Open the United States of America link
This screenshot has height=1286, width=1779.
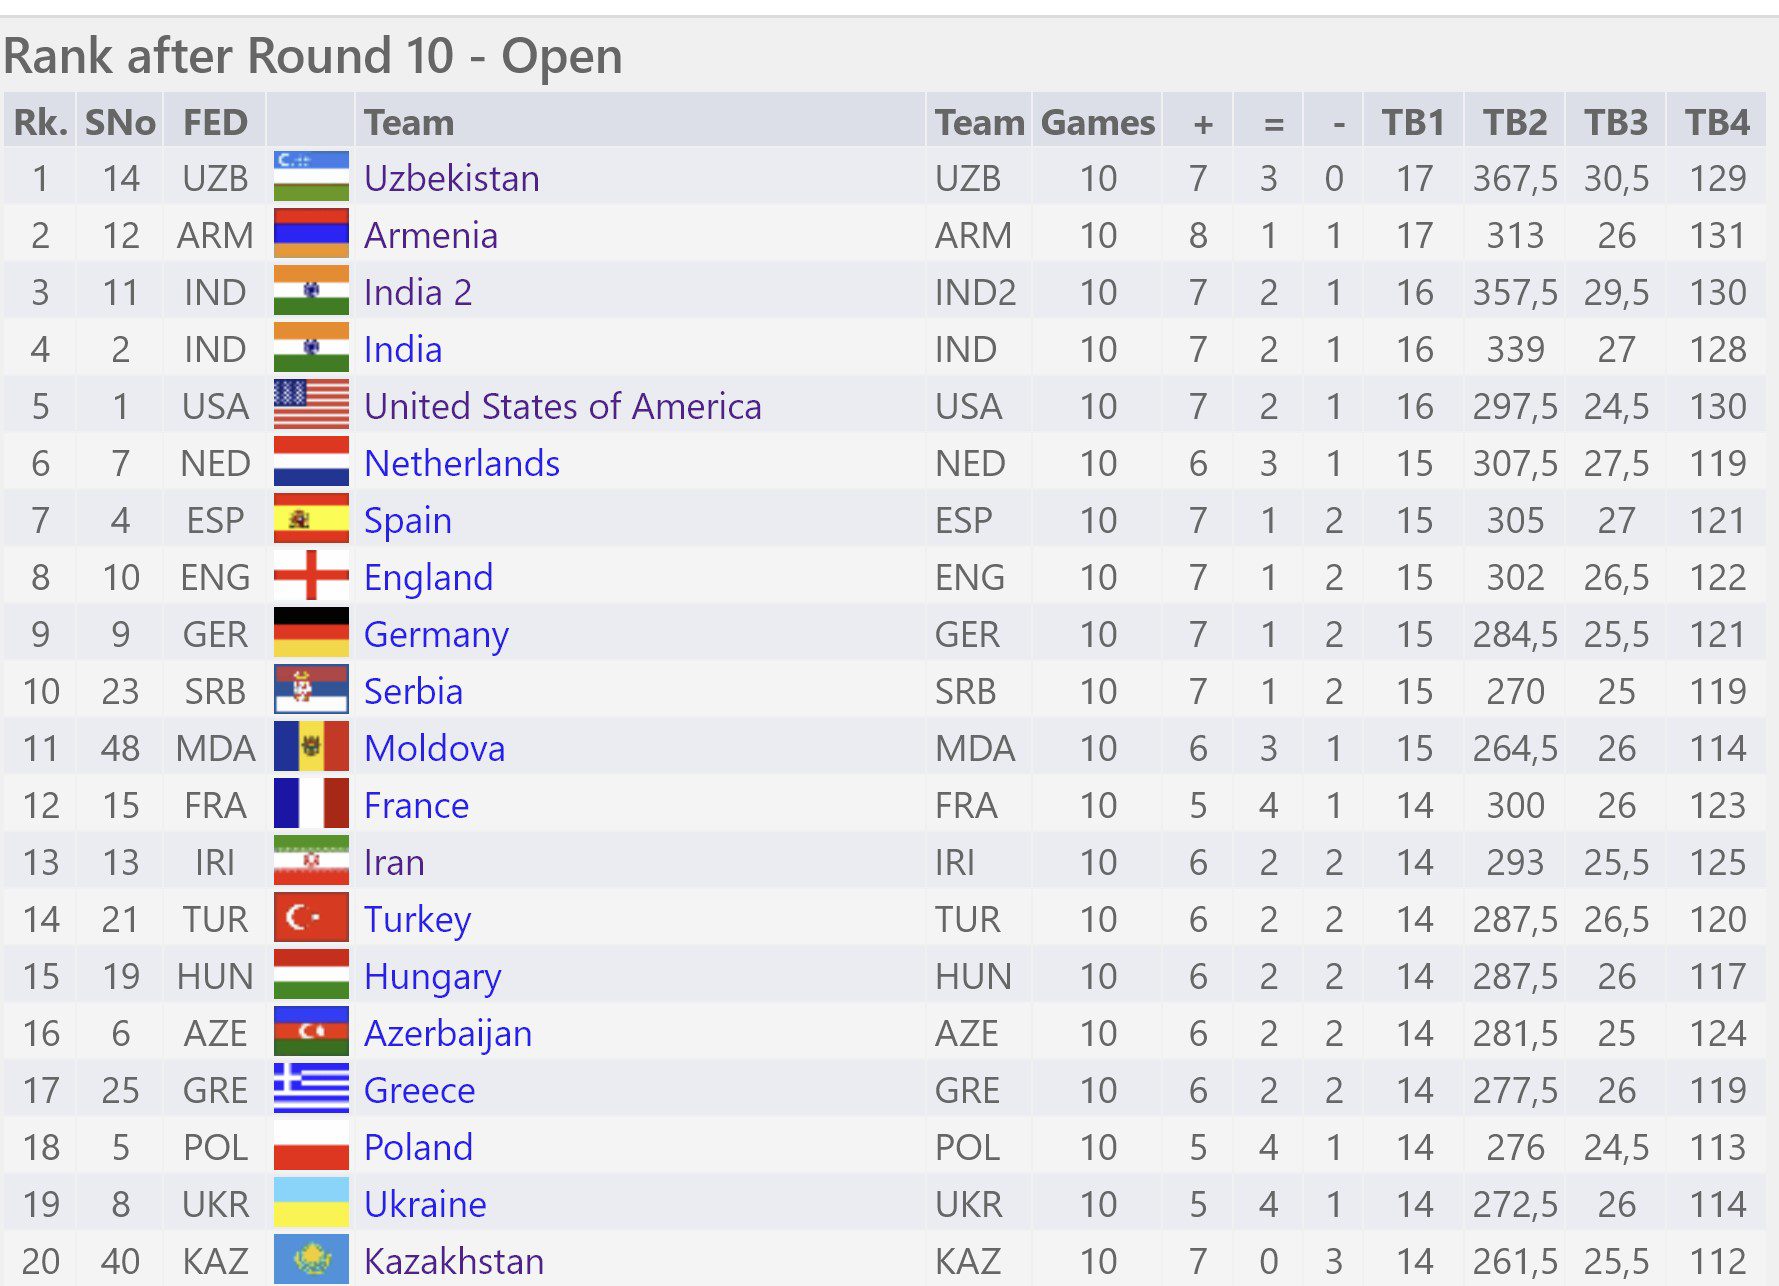point(563,406)
